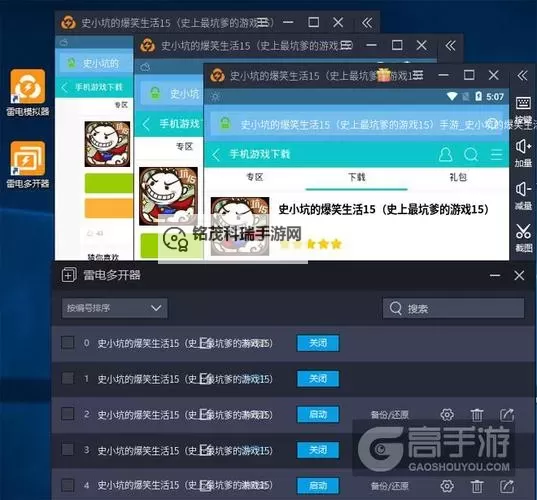Screen dimensions: 537x500
Task: Click the star rating under the game title
Action: [311, 244]
